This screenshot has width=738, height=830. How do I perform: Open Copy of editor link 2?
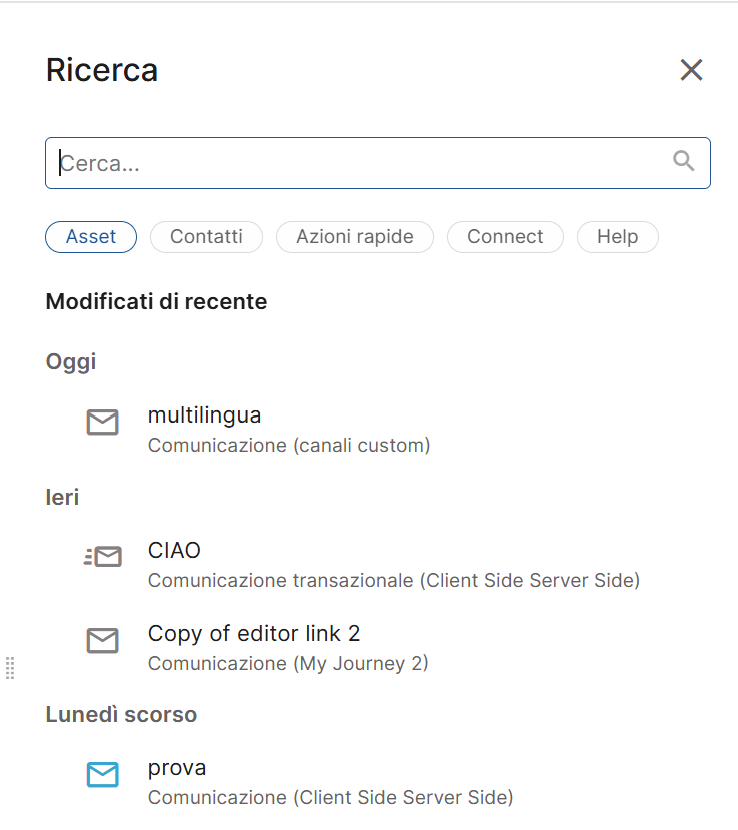(254, 633)
